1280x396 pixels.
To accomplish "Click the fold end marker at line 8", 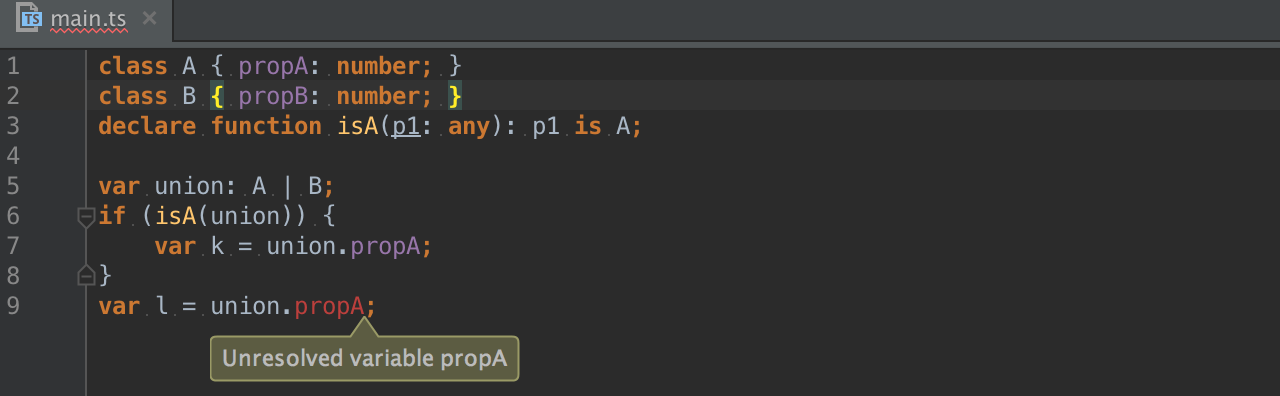I will tap(86, 275).
